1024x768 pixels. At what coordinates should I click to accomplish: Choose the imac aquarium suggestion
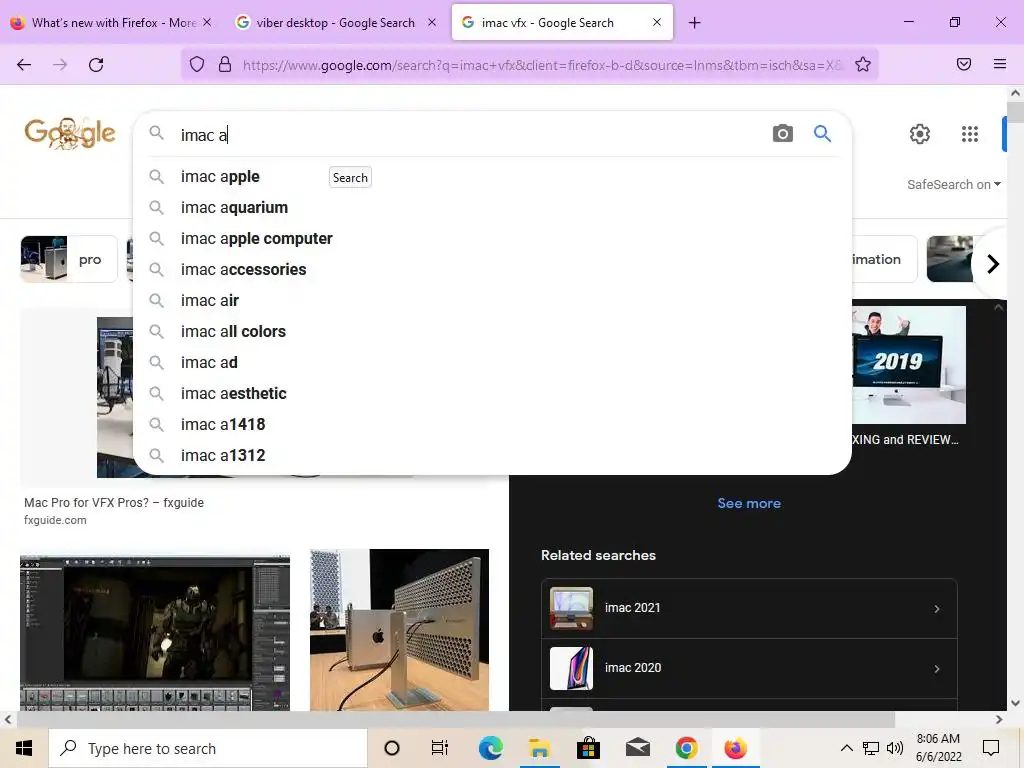pos(492,208)
